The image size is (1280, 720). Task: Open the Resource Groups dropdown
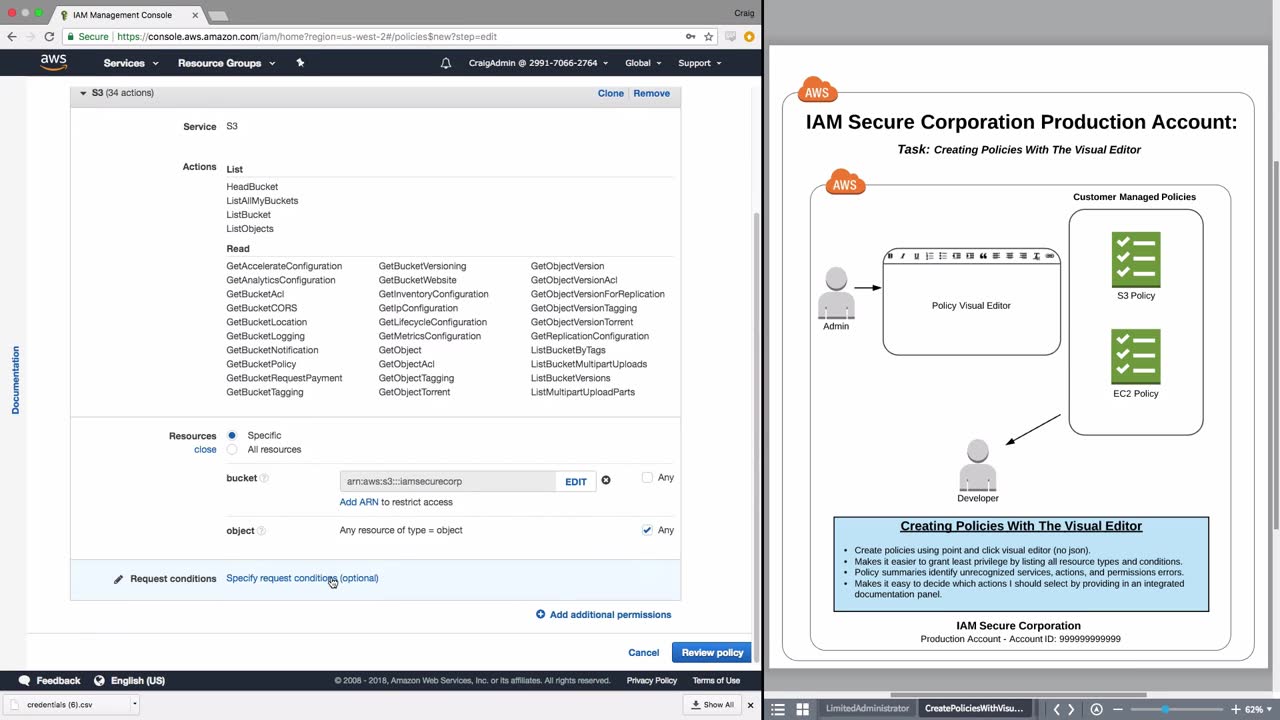pyautogui.click(x=226, y=63)
